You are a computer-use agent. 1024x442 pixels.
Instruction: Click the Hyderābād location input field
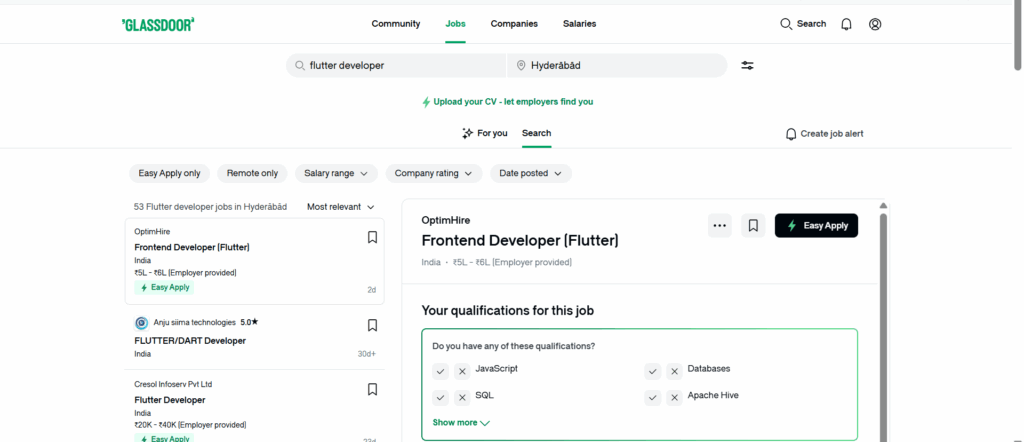[x=617, y=65]
